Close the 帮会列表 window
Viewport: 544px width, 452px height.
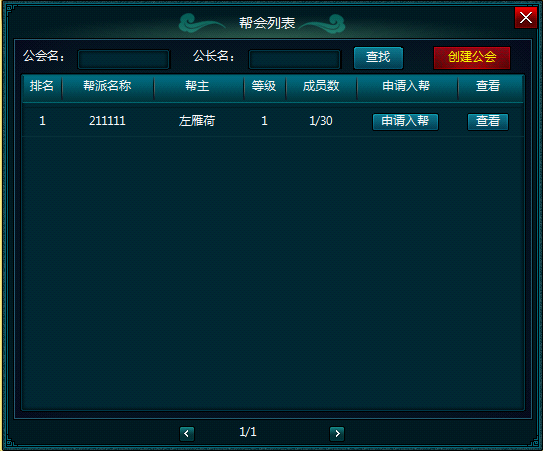pos(526,17)
